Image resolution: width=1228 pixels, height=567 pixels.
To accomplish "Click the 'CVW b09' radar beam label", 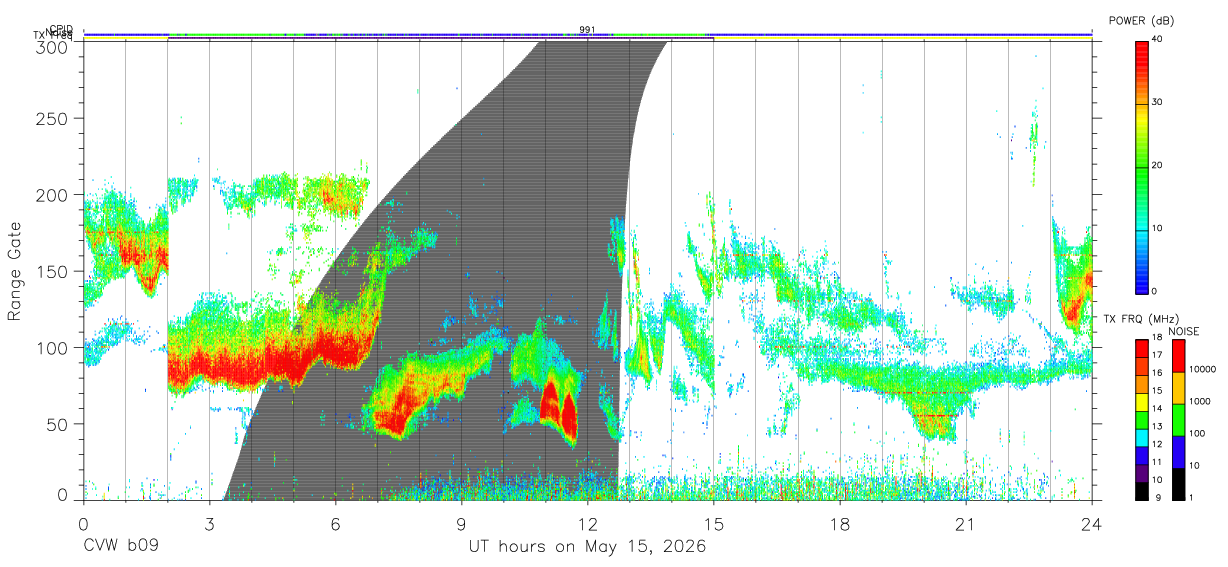I will tap(121, 547).
